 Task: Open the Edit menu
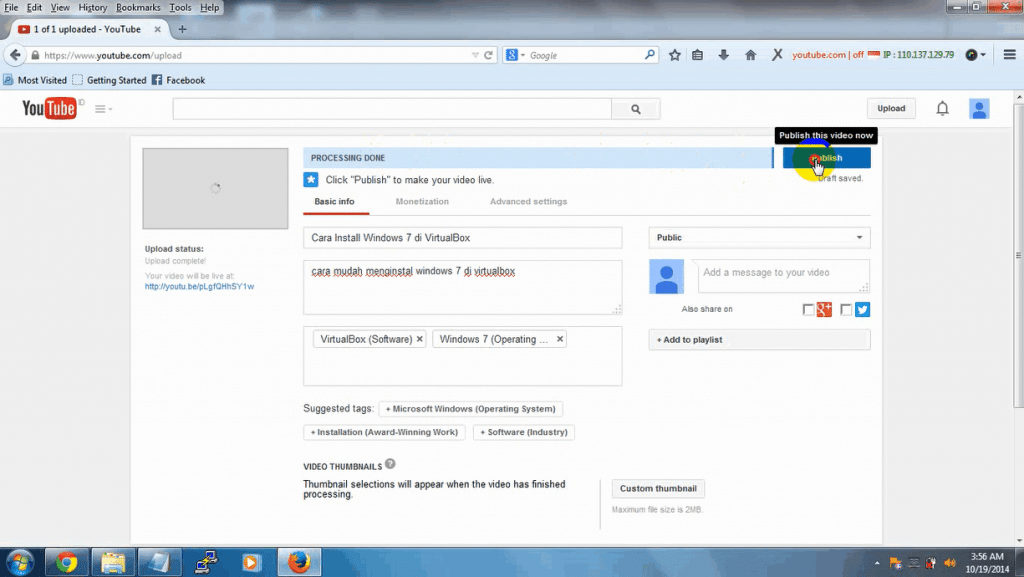(34, 8)
